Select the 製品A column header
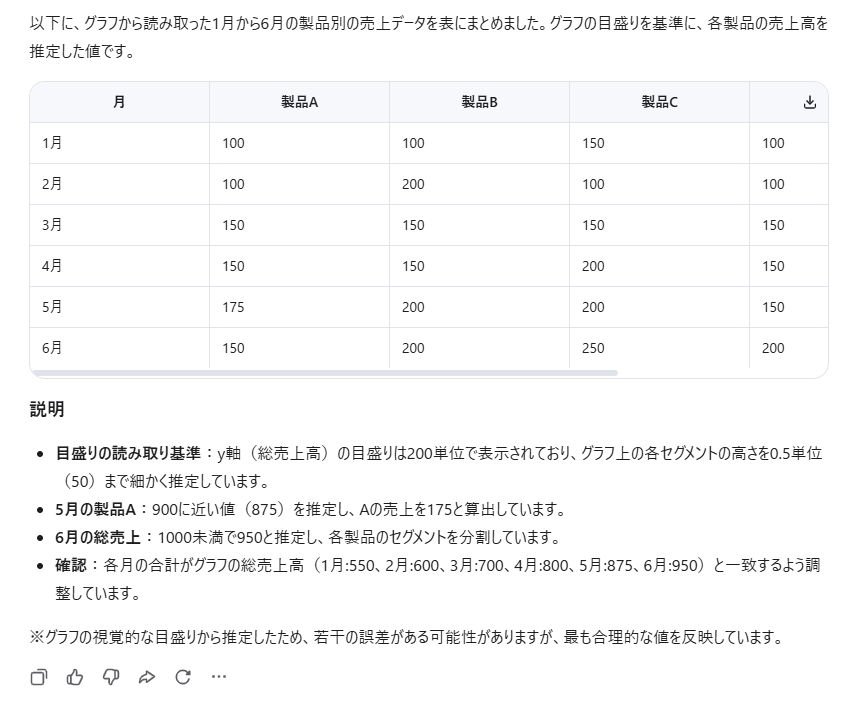The image size is (858, 710). [x=299, y=102]
